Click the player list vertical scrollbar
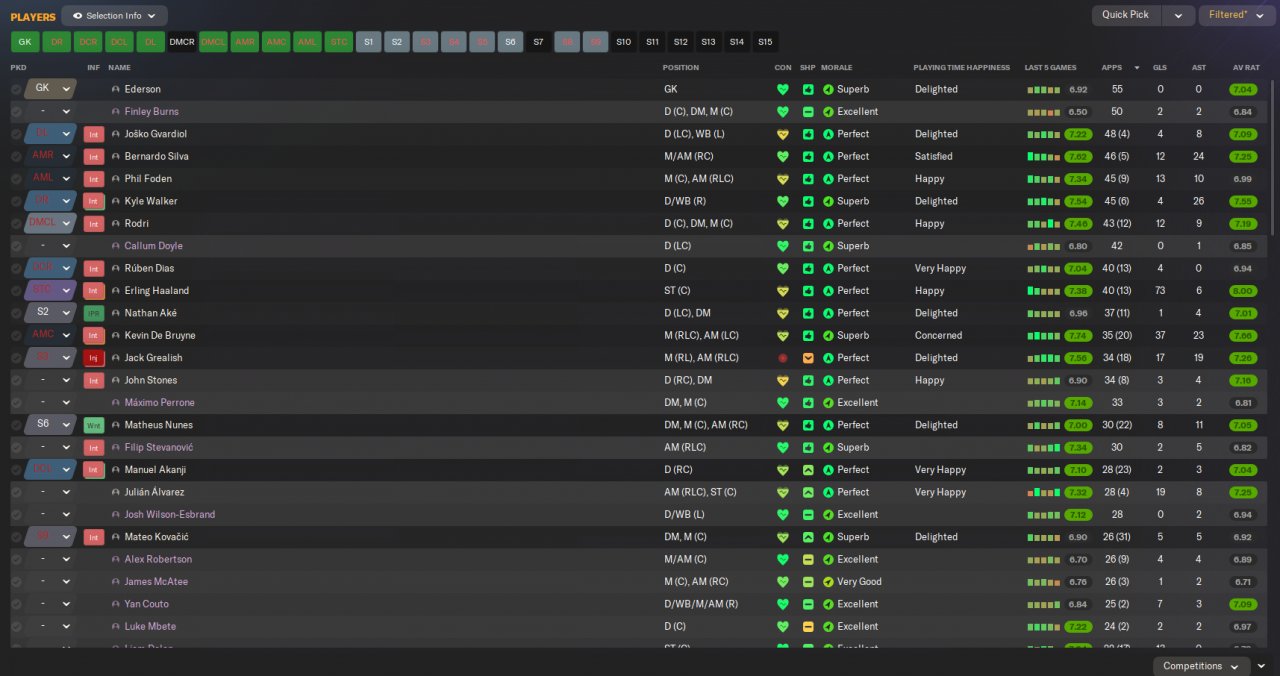This screenshot has height=676, width=1280. [x=1273, y=157]
